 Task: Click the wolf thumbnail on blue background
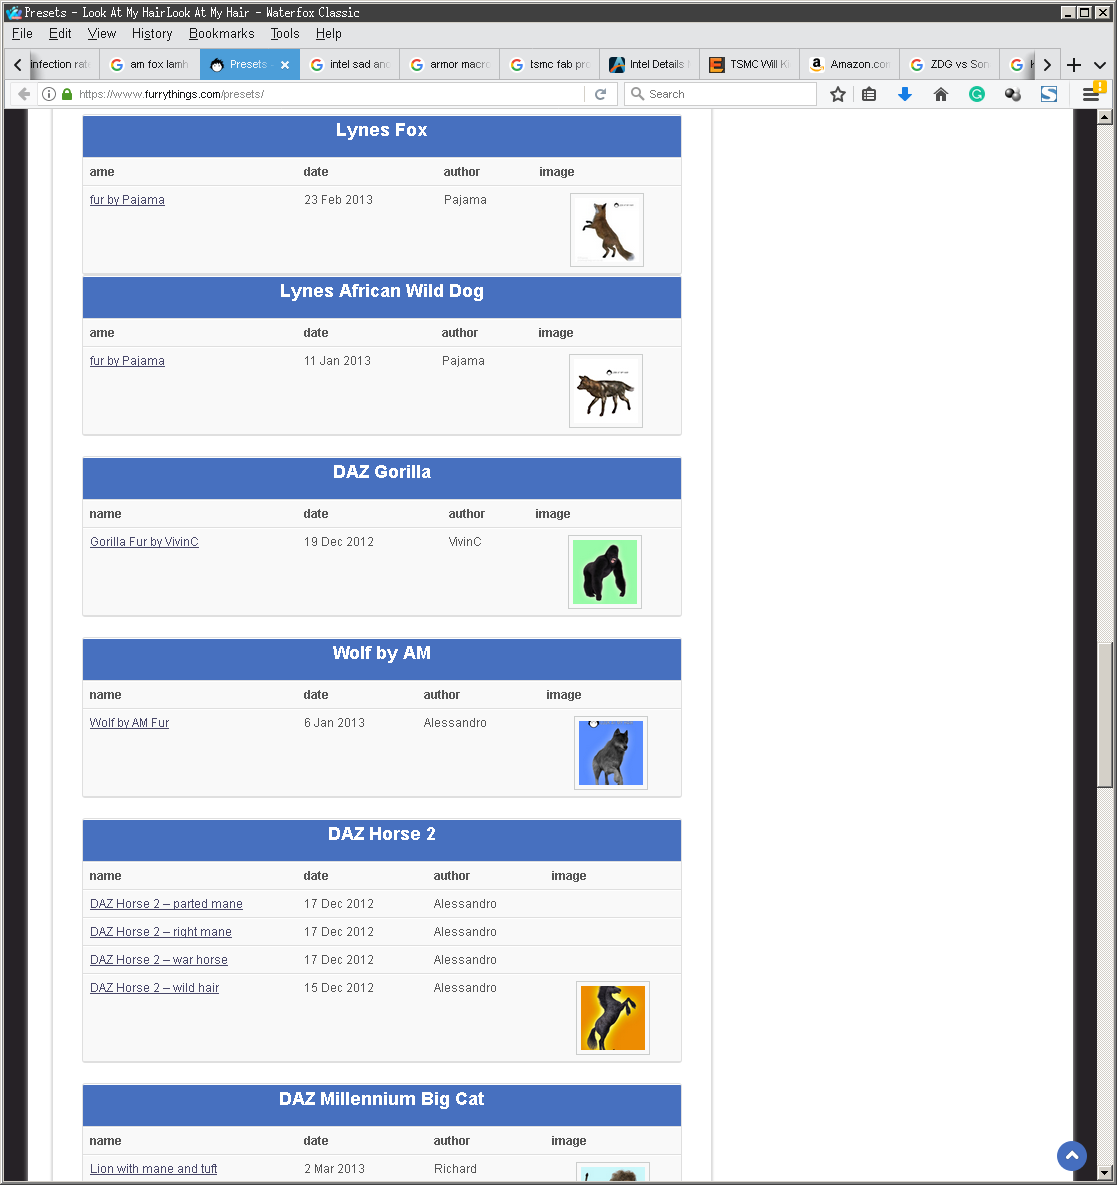pyautogui.click(x=611, y=753)
